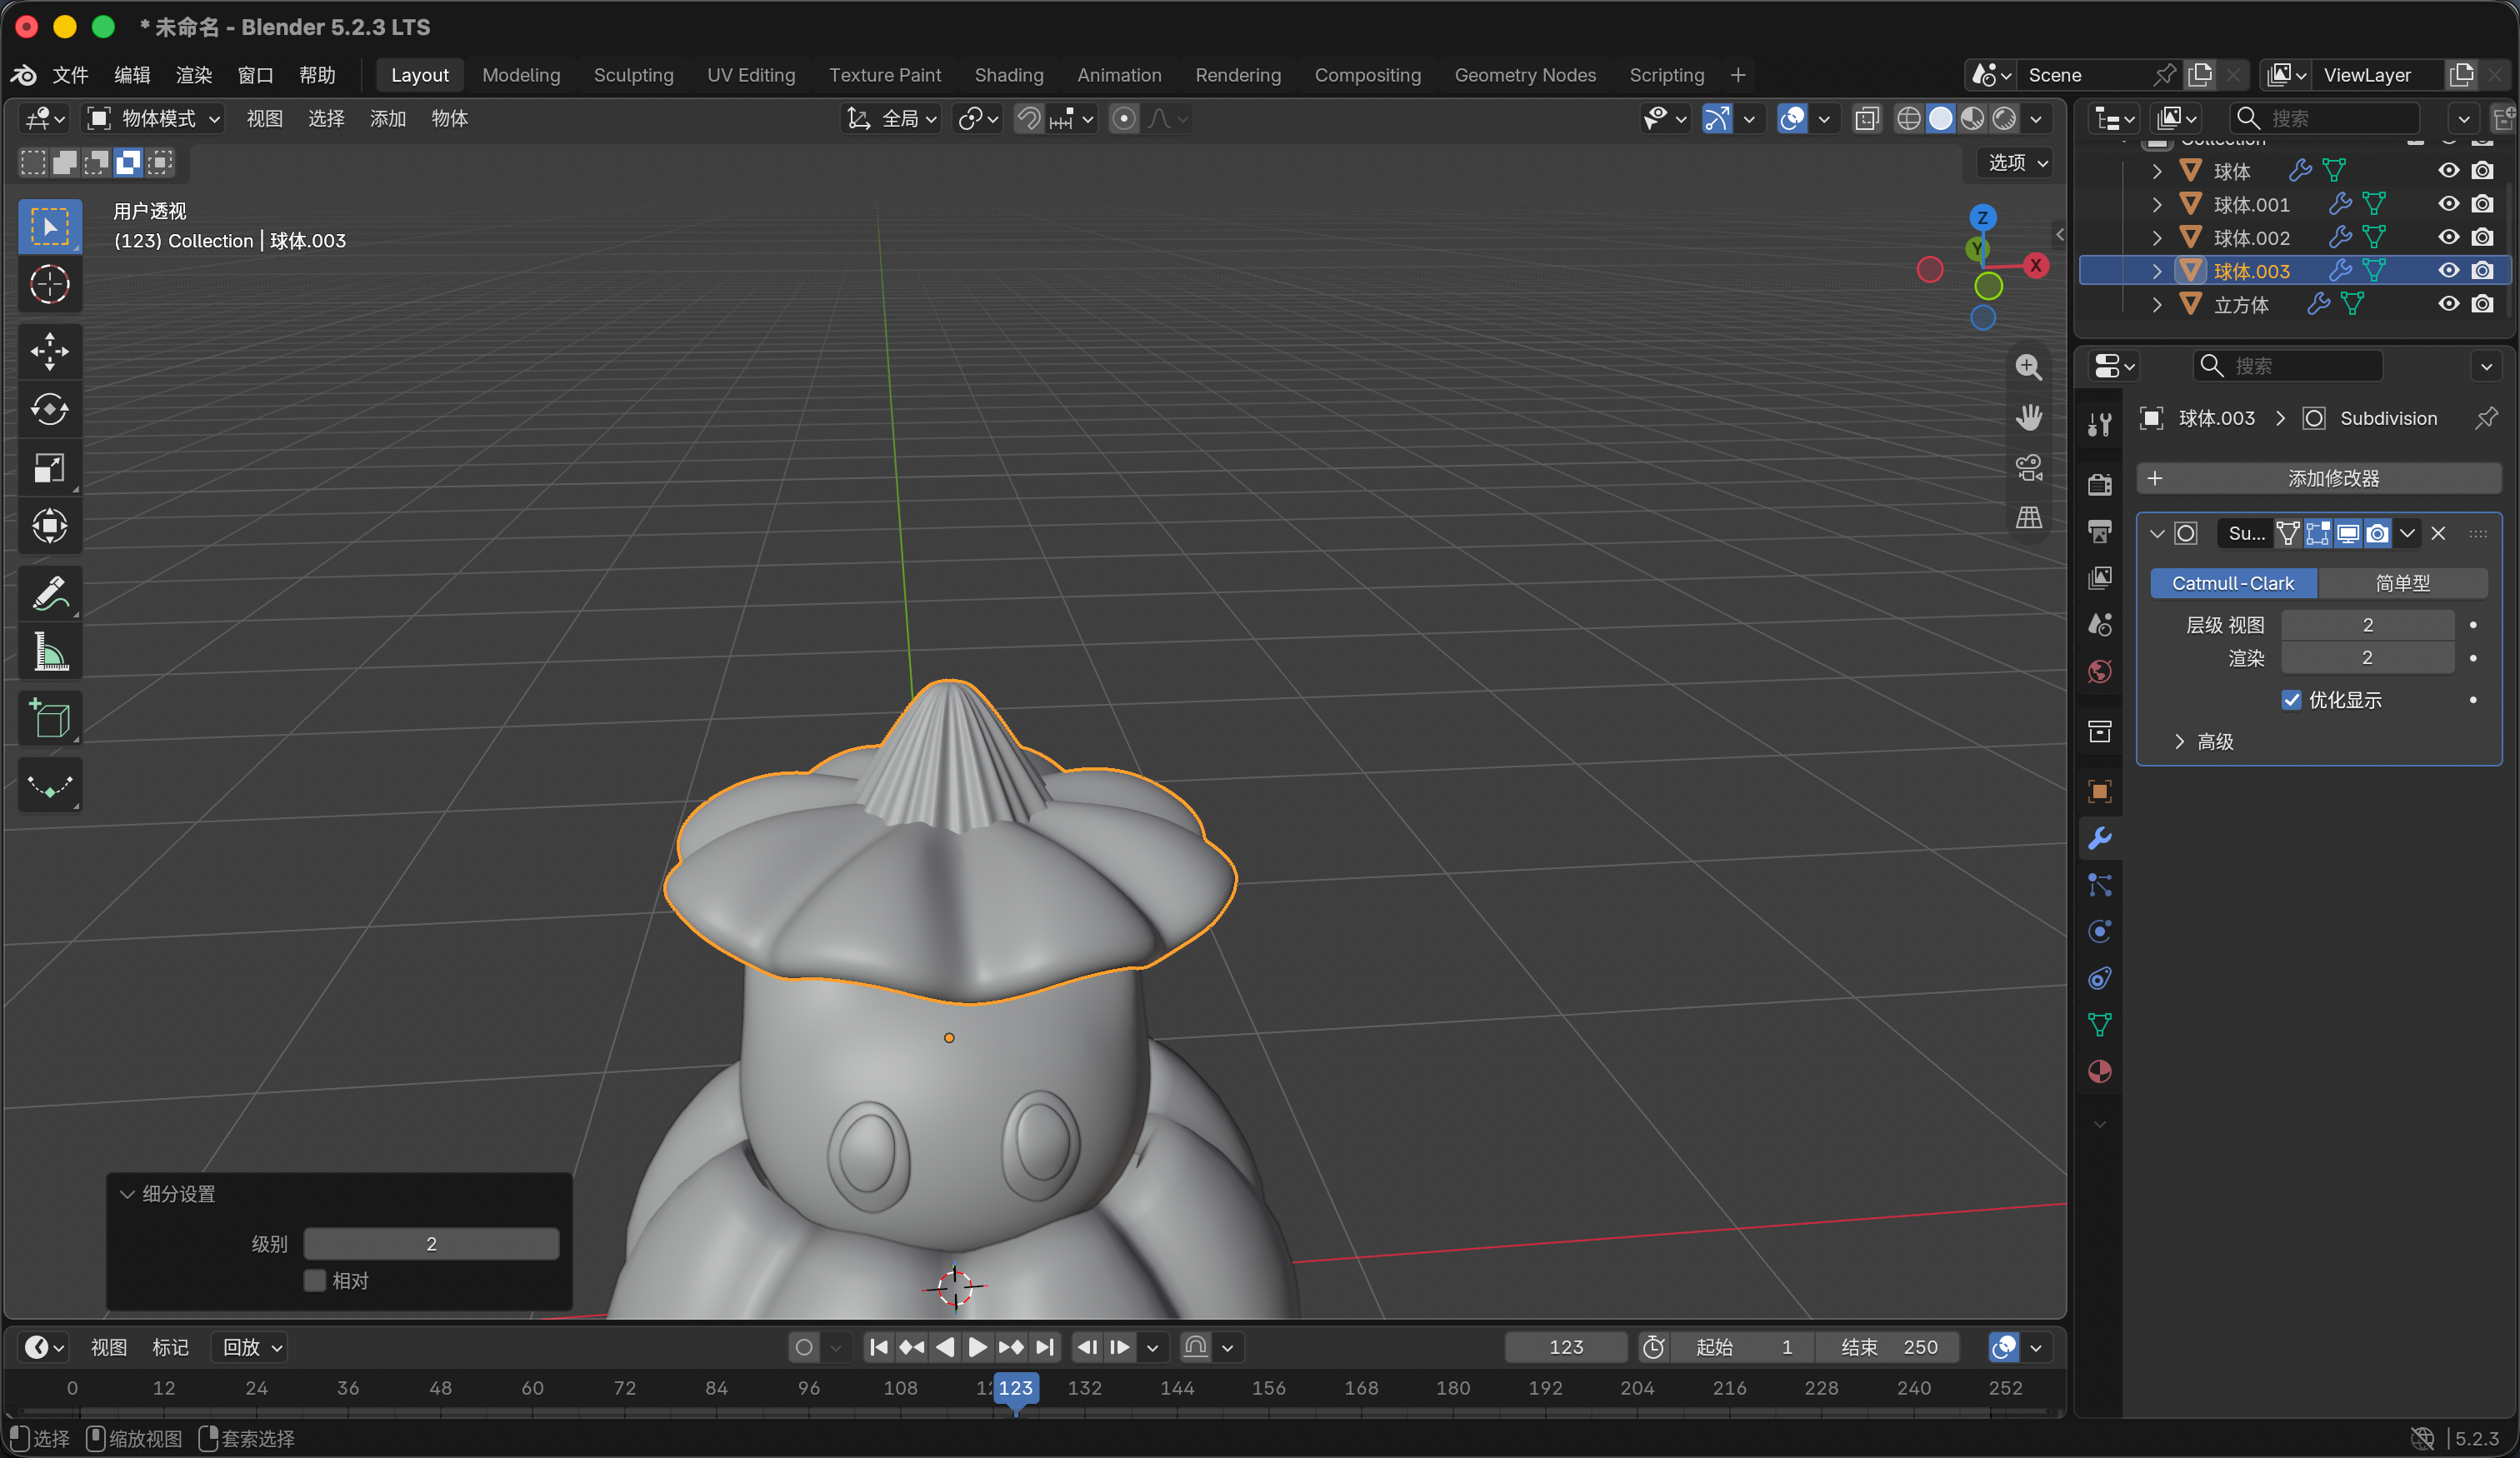Hide 球体.001 in viewport with eye icon
This screenshot has width=2520, height=1458.
2448,204
